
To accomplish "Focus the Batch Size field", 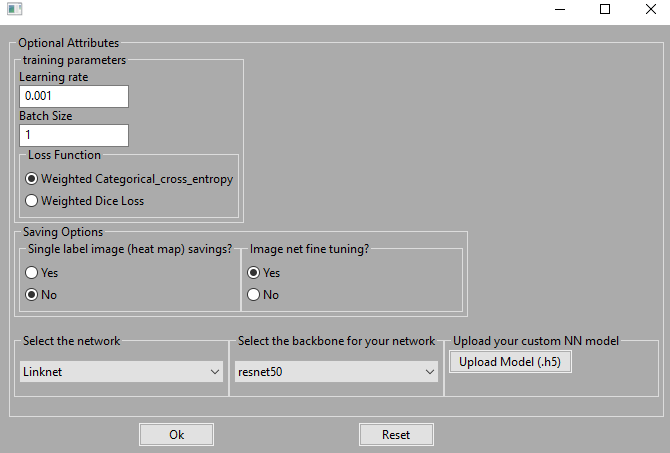I will 74,135.
